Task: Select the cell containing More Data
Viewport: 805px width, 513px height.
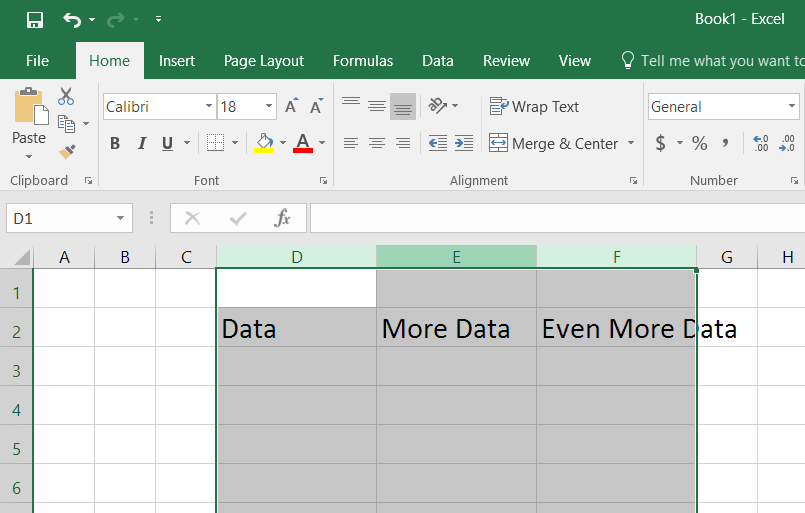Action: pos(456,327)
